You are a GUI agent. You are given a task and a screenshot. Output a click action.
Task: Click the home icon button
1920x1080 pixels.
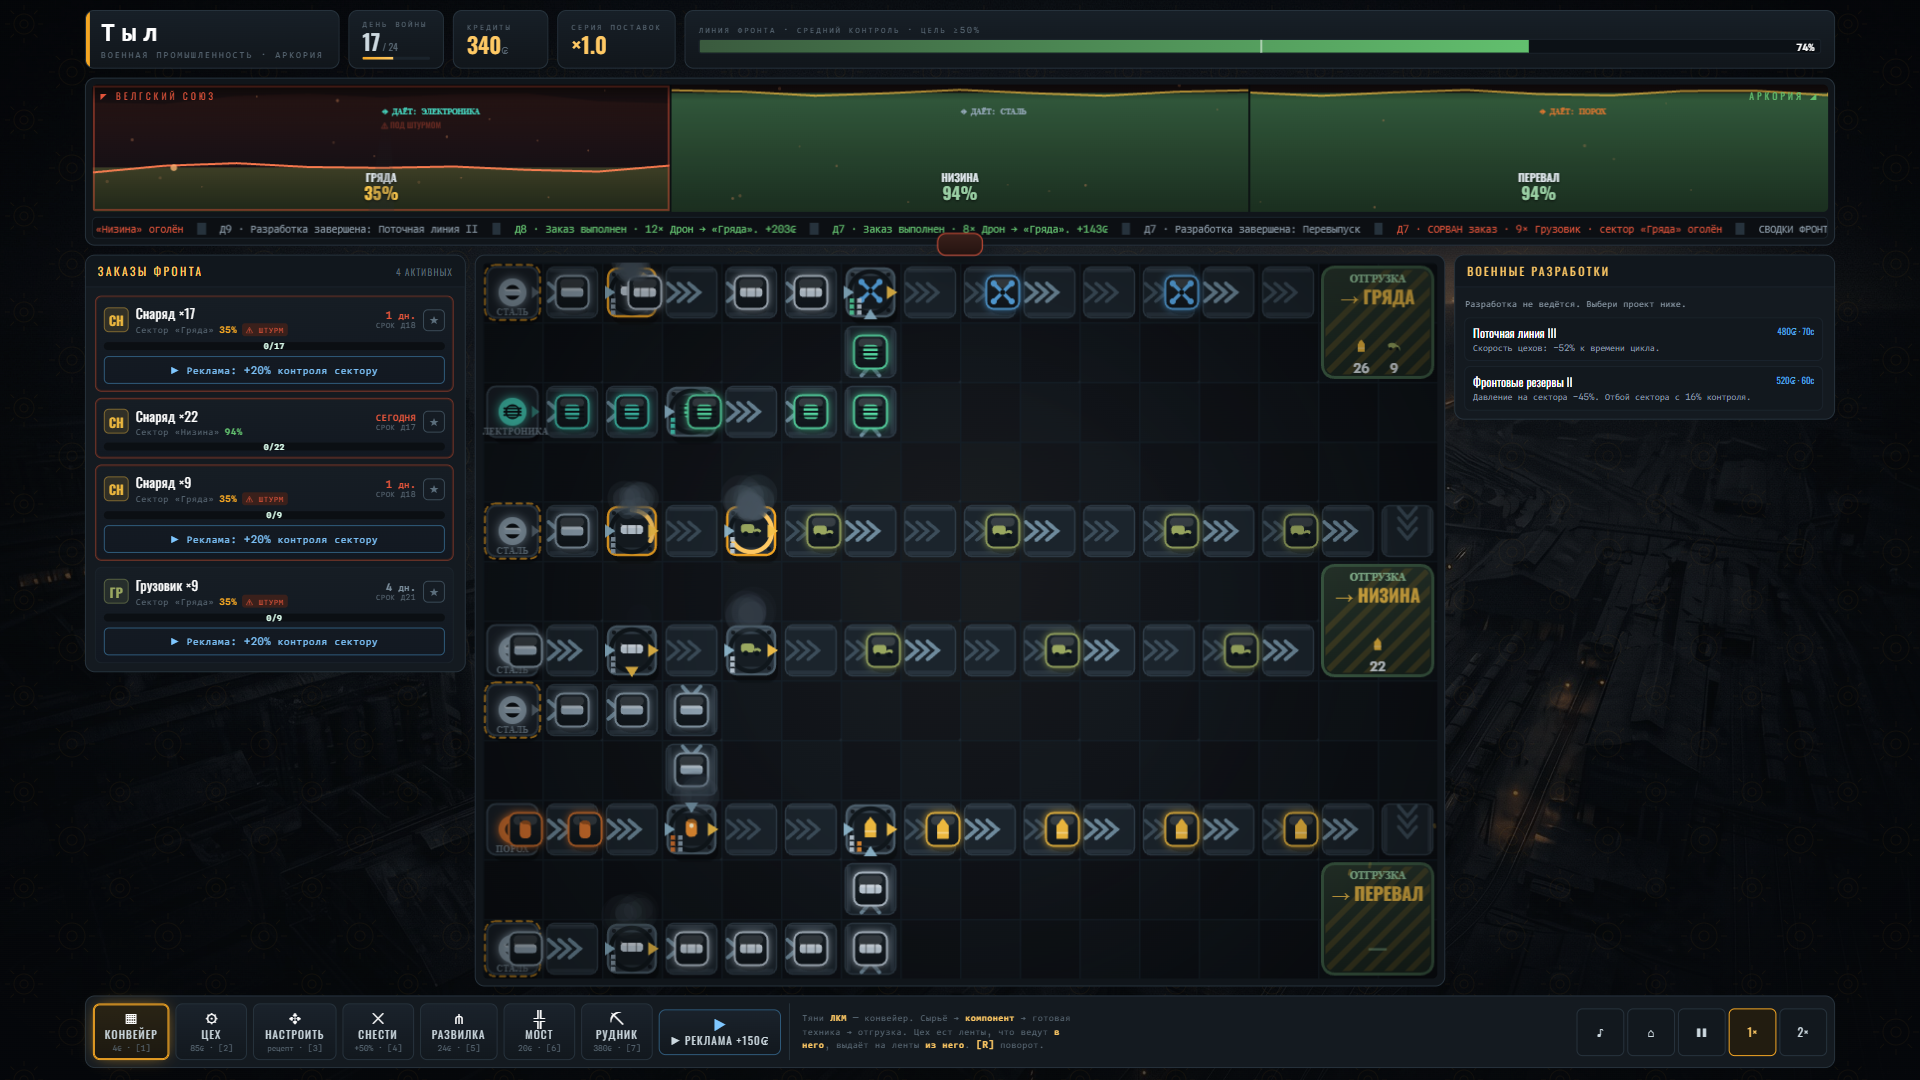click(x=1651, y=1033)
